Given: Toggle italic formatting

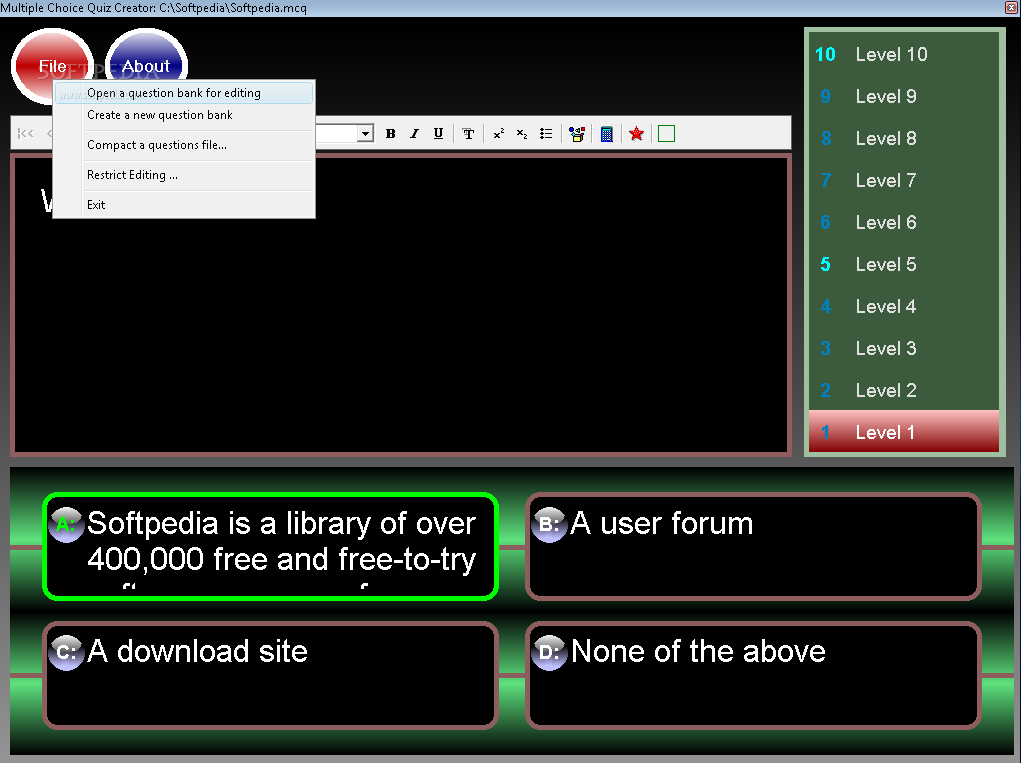Looking at the screenshot, I should tap(414, 133).
